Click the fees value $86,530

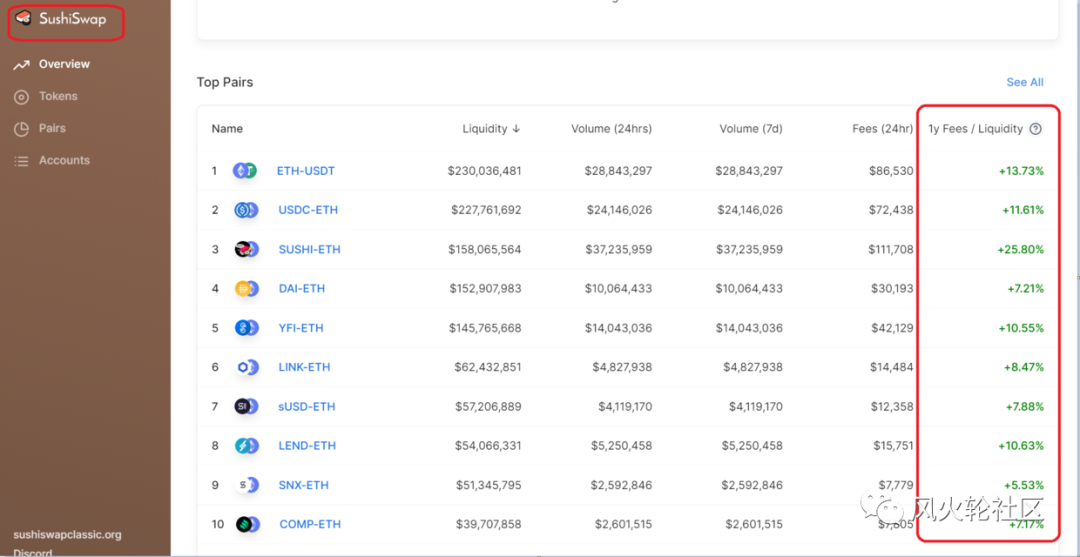(891, 171)
